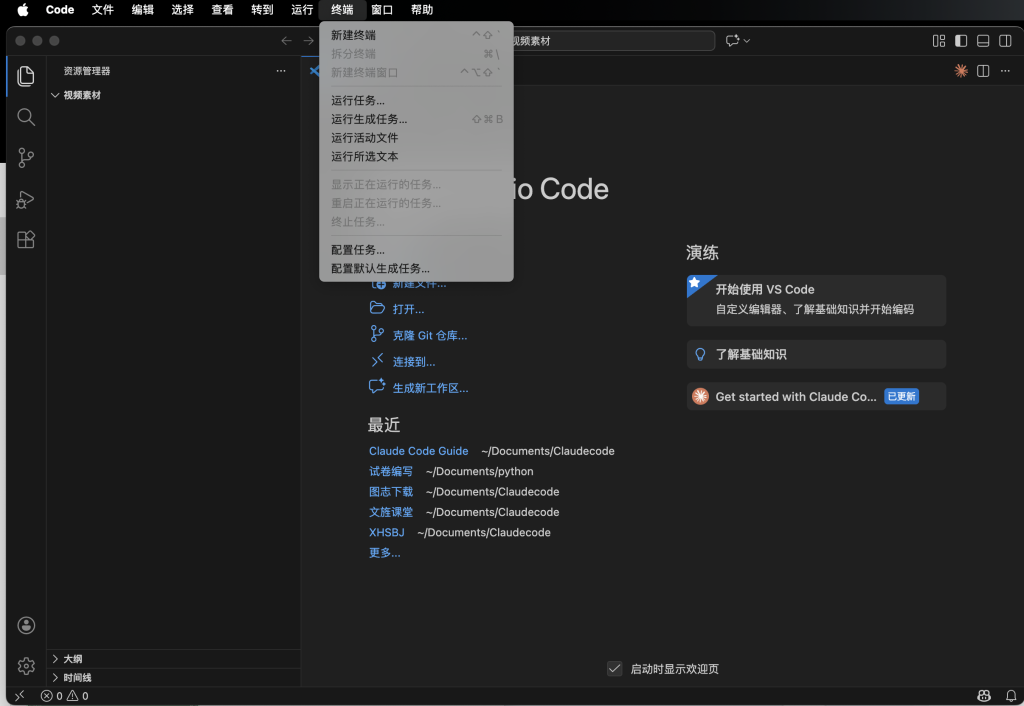Viewport: 1024px width, 706px height.
Task: Open the Explorer view in activity bar
Action: [x=26, y=76]
